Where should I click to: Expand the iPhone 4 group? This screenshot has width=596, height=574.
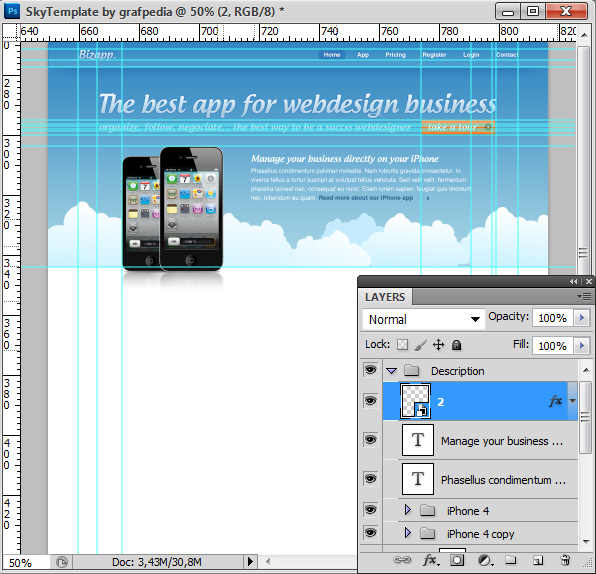click(408, 510)
